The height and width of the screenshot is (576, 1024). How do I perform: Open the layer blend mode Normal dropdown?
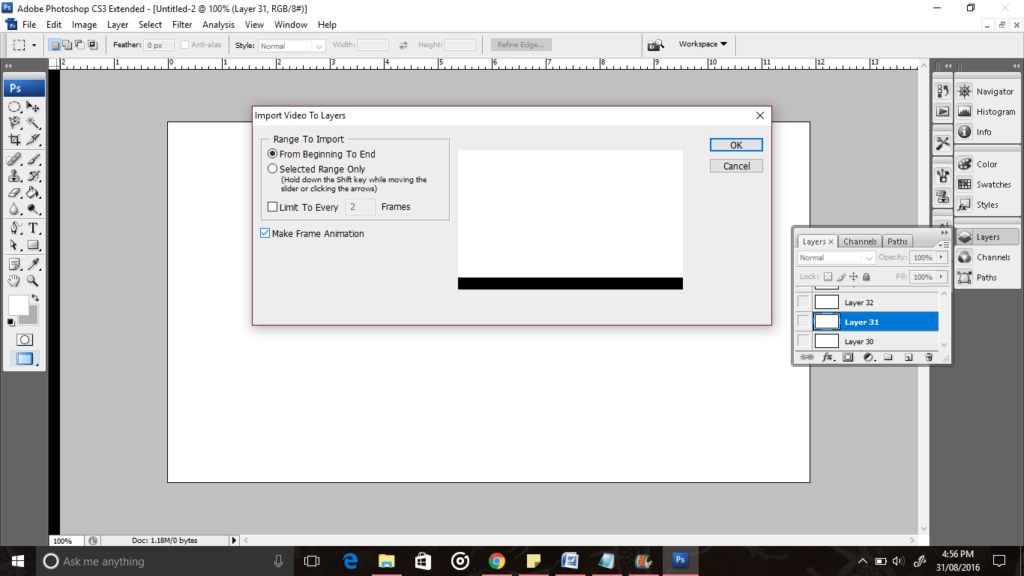coord(835,257)
